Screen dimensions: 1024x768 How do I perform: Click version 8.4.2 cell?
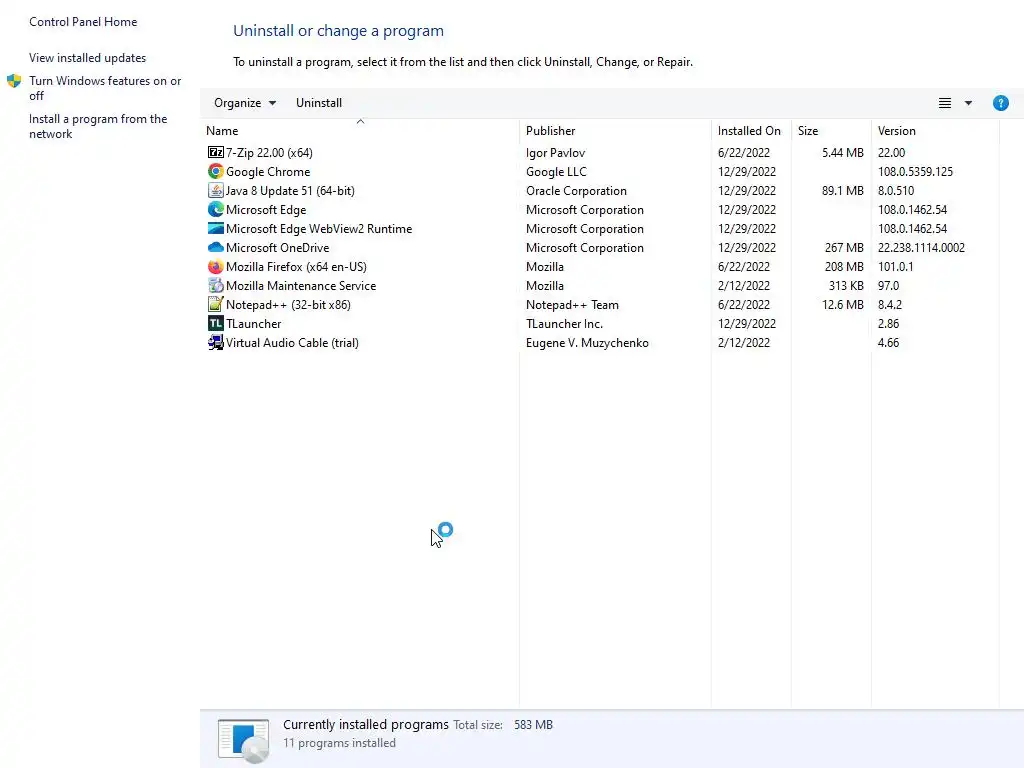pyautogui.click(x=889, y=304)
